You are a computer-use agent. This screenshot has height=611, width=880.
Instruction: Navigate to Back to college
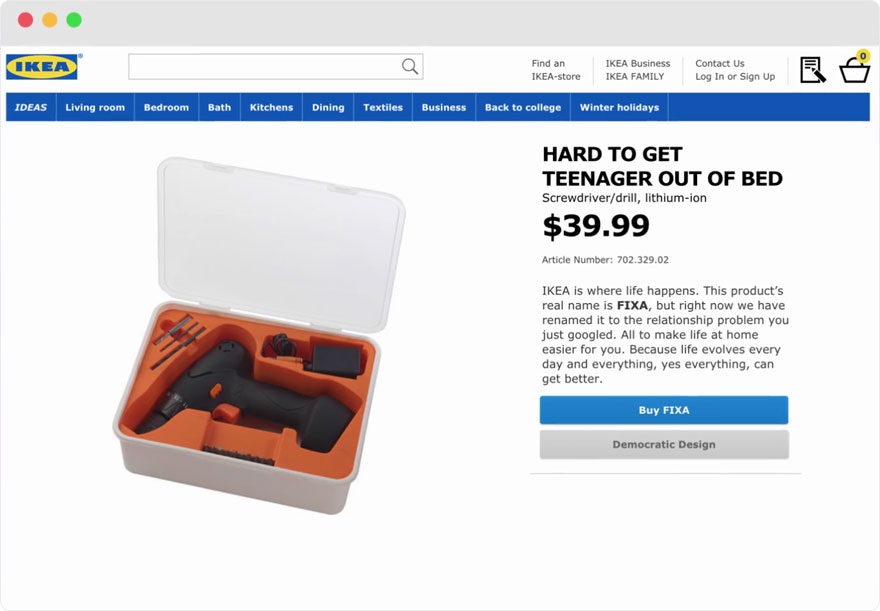coord(523,107)
